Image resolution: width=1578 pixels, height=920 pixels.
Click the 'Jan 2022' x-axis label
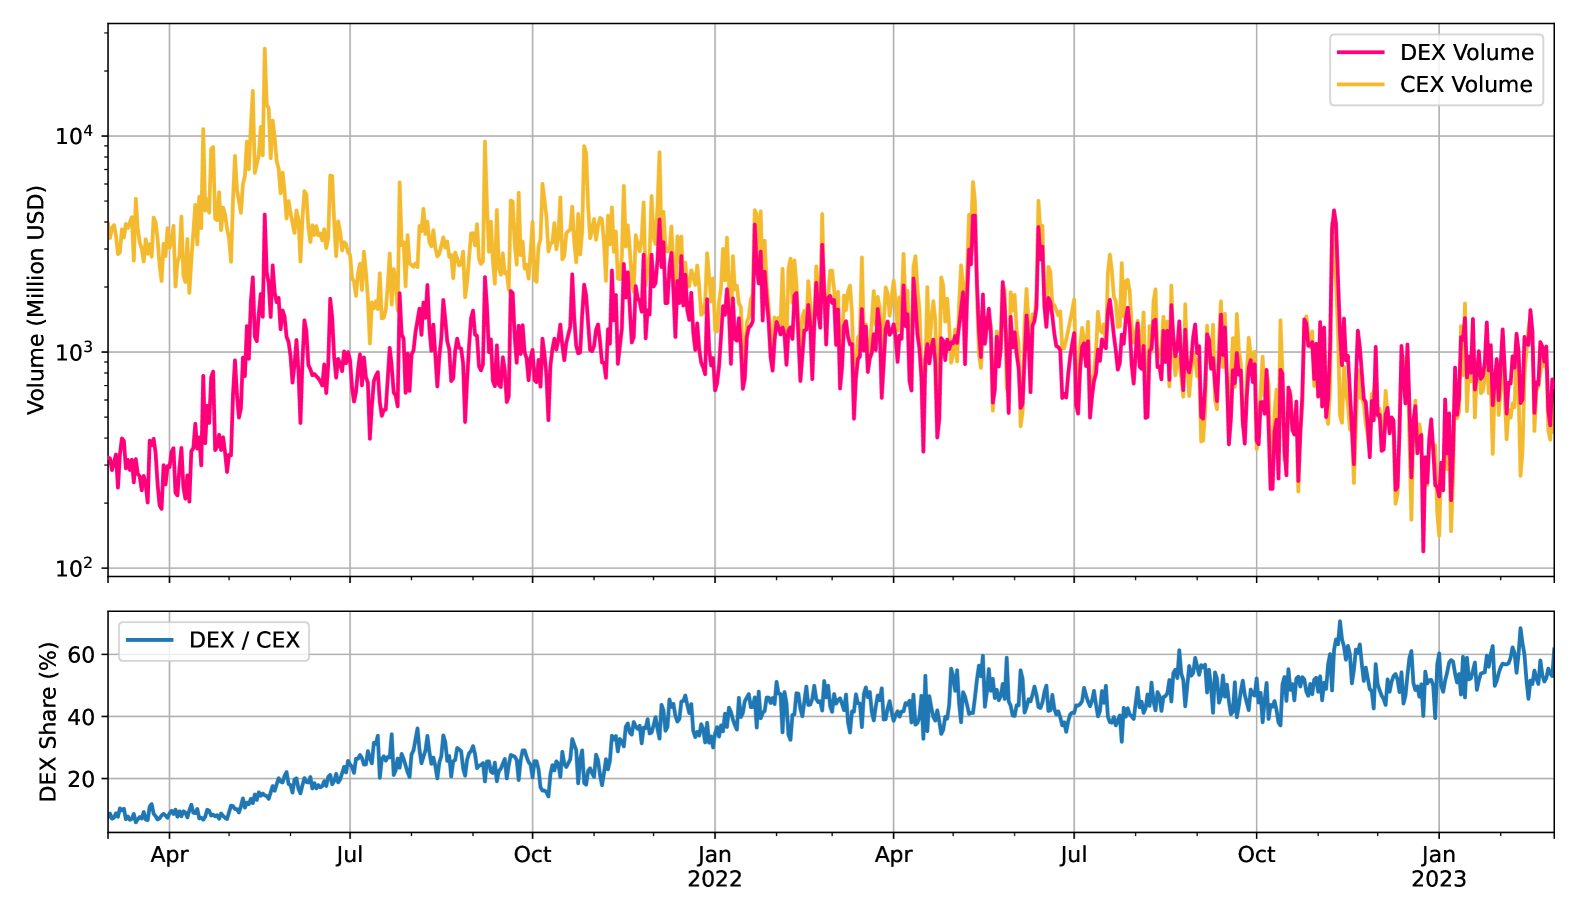pos(714,867)
